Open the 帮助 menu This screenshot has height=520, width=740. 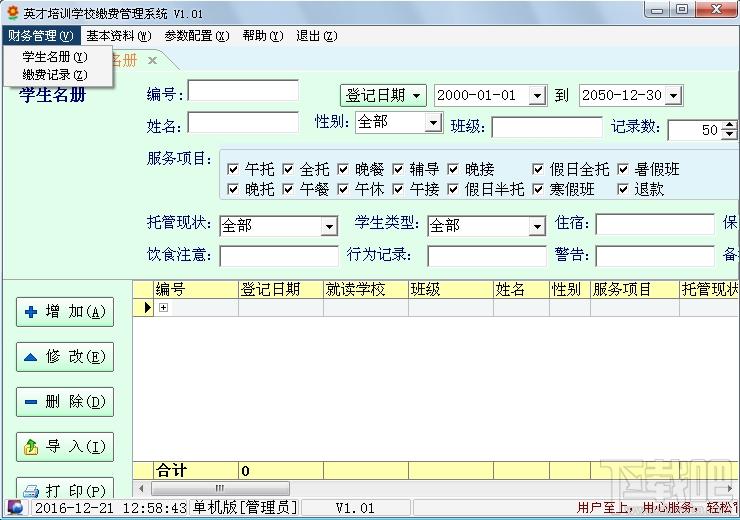point(263,36)
